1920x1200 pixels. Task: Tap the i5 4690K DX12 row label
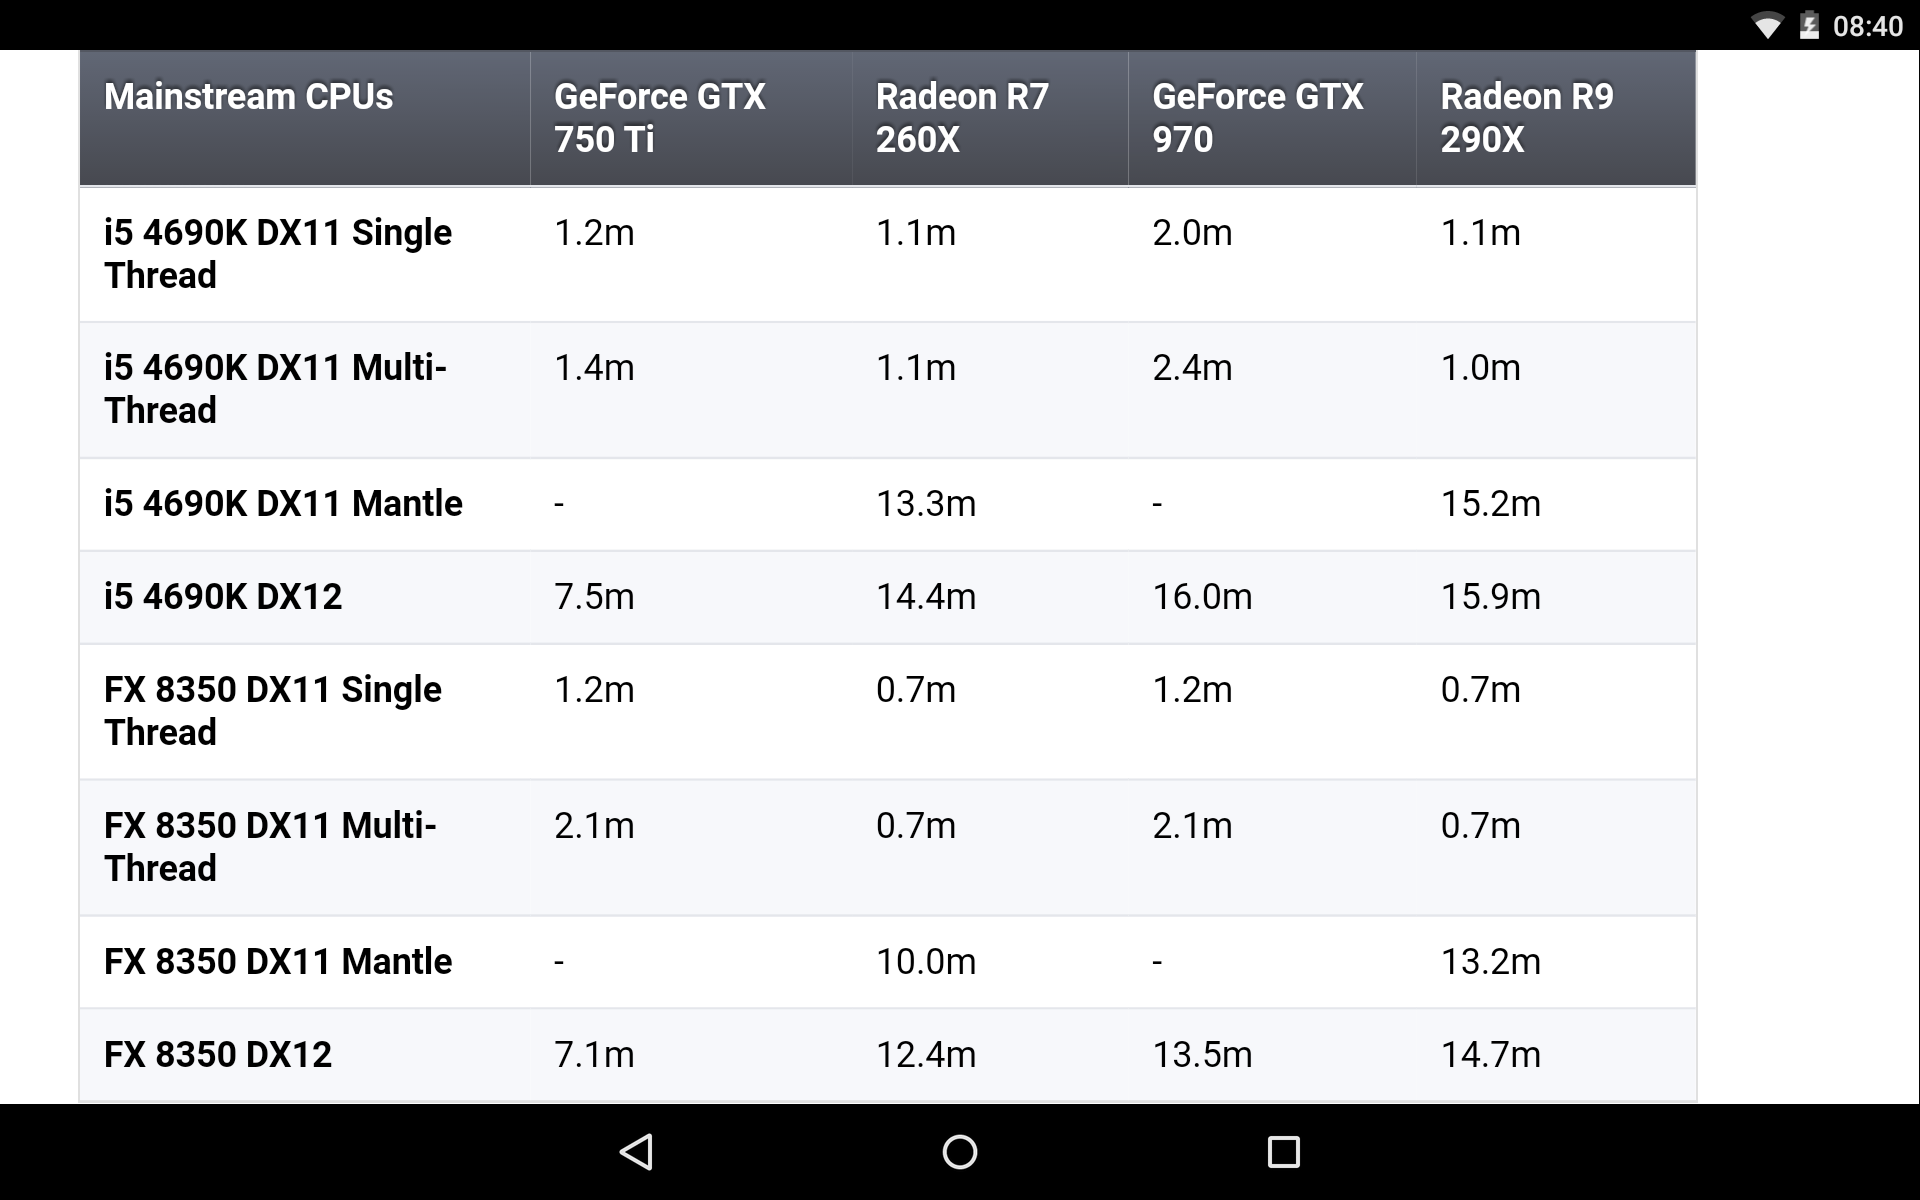tap(223, 596)
